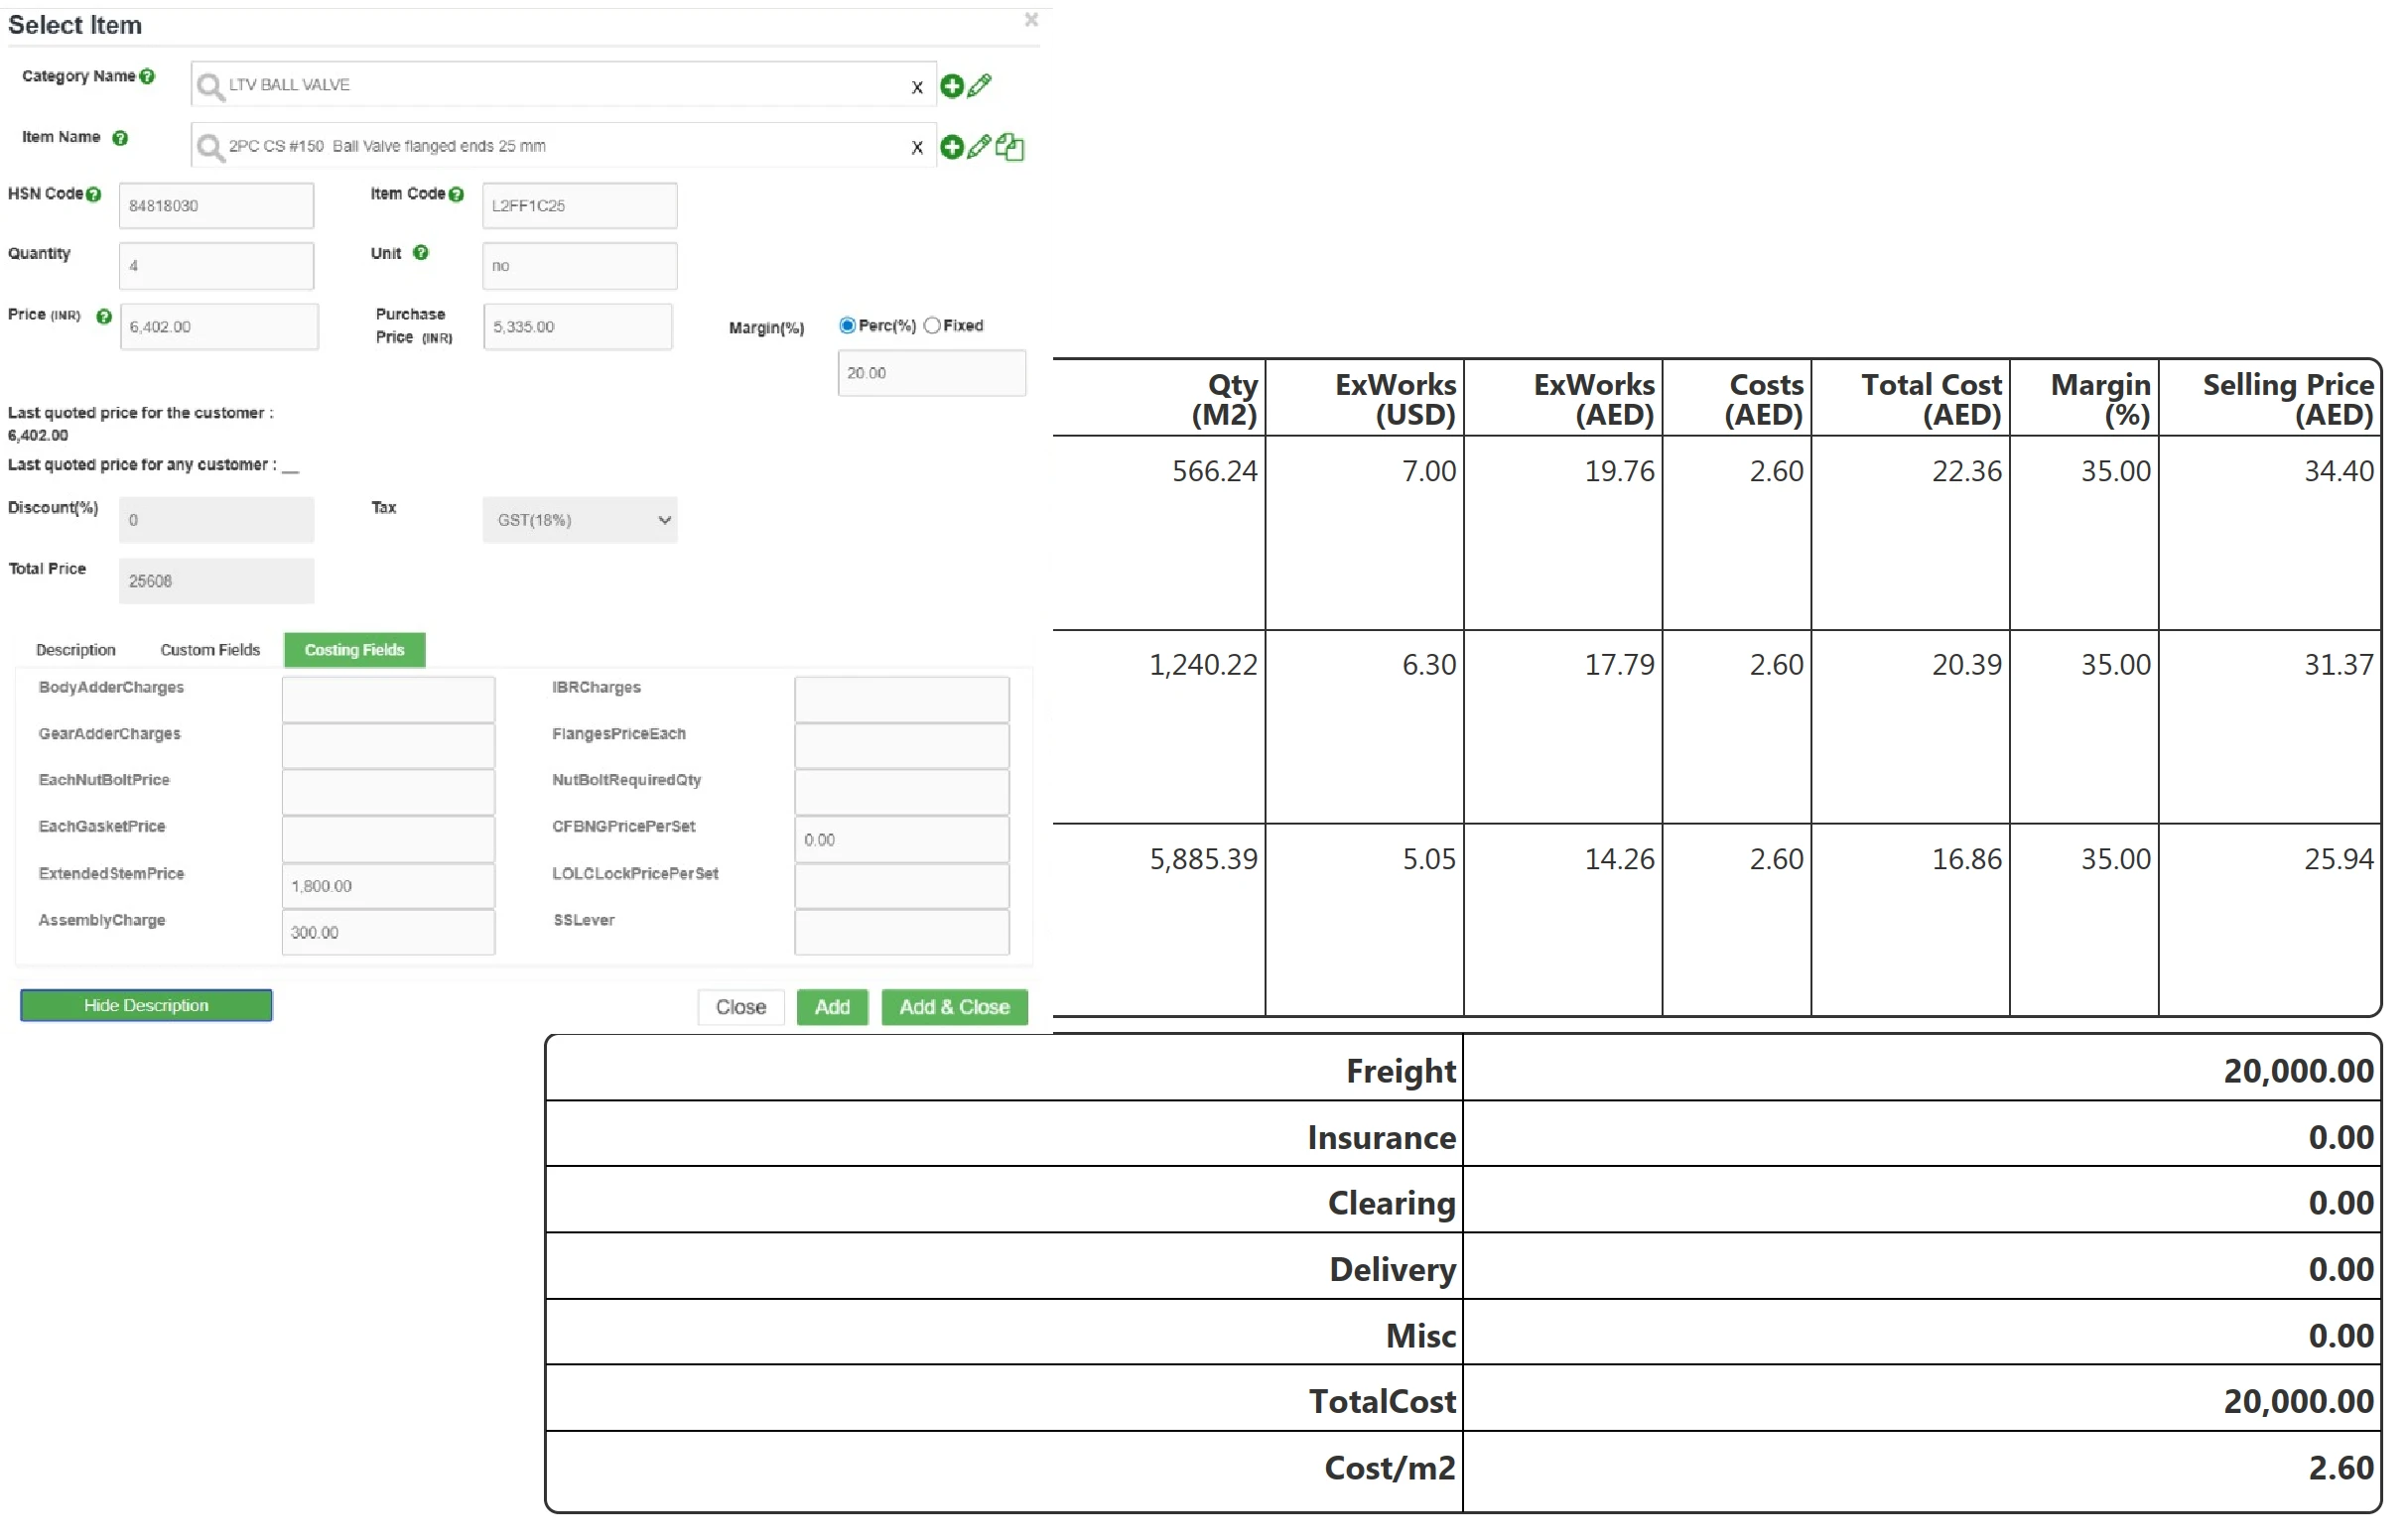Click the Quantity input field
The image size is (2408, 1540).
(x=217, y=266)
